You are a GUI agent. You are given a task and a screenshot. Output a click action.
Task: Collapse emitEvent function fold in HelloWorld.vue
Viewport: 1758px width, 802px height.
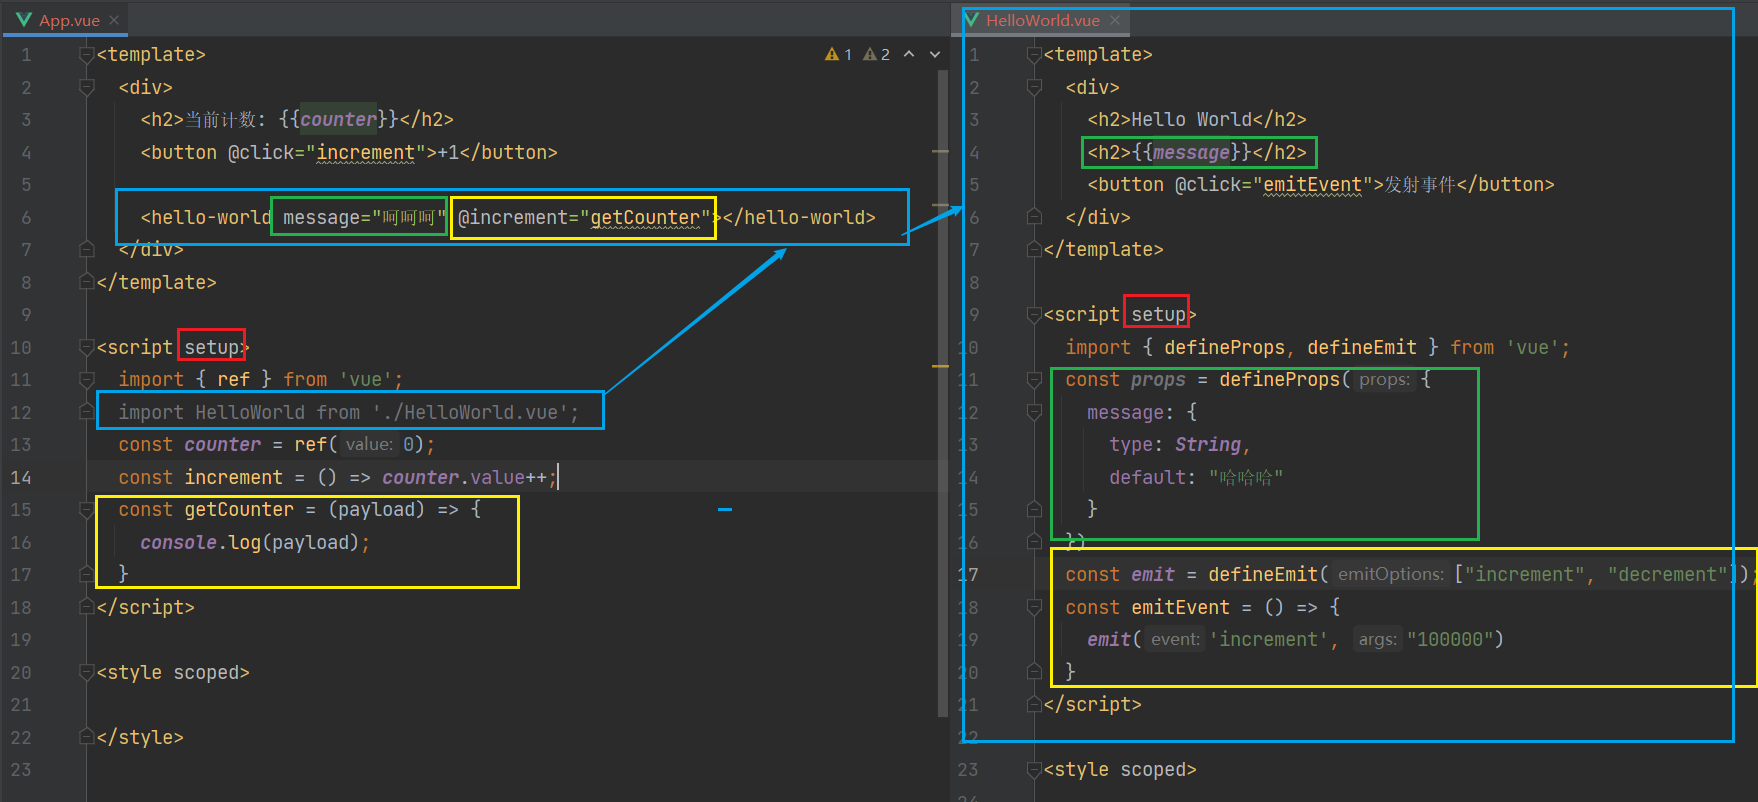[1034, 607]
